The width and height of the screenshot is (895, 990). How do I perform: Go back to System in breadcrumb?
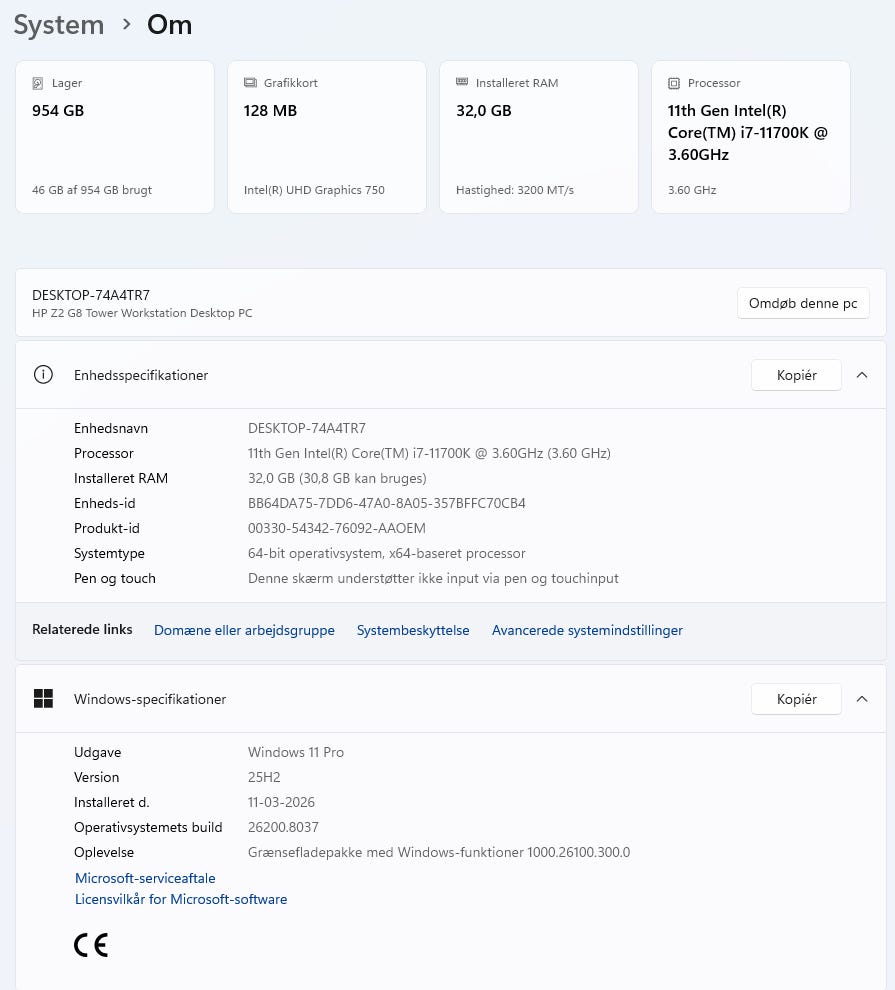[x=59, y=25]
